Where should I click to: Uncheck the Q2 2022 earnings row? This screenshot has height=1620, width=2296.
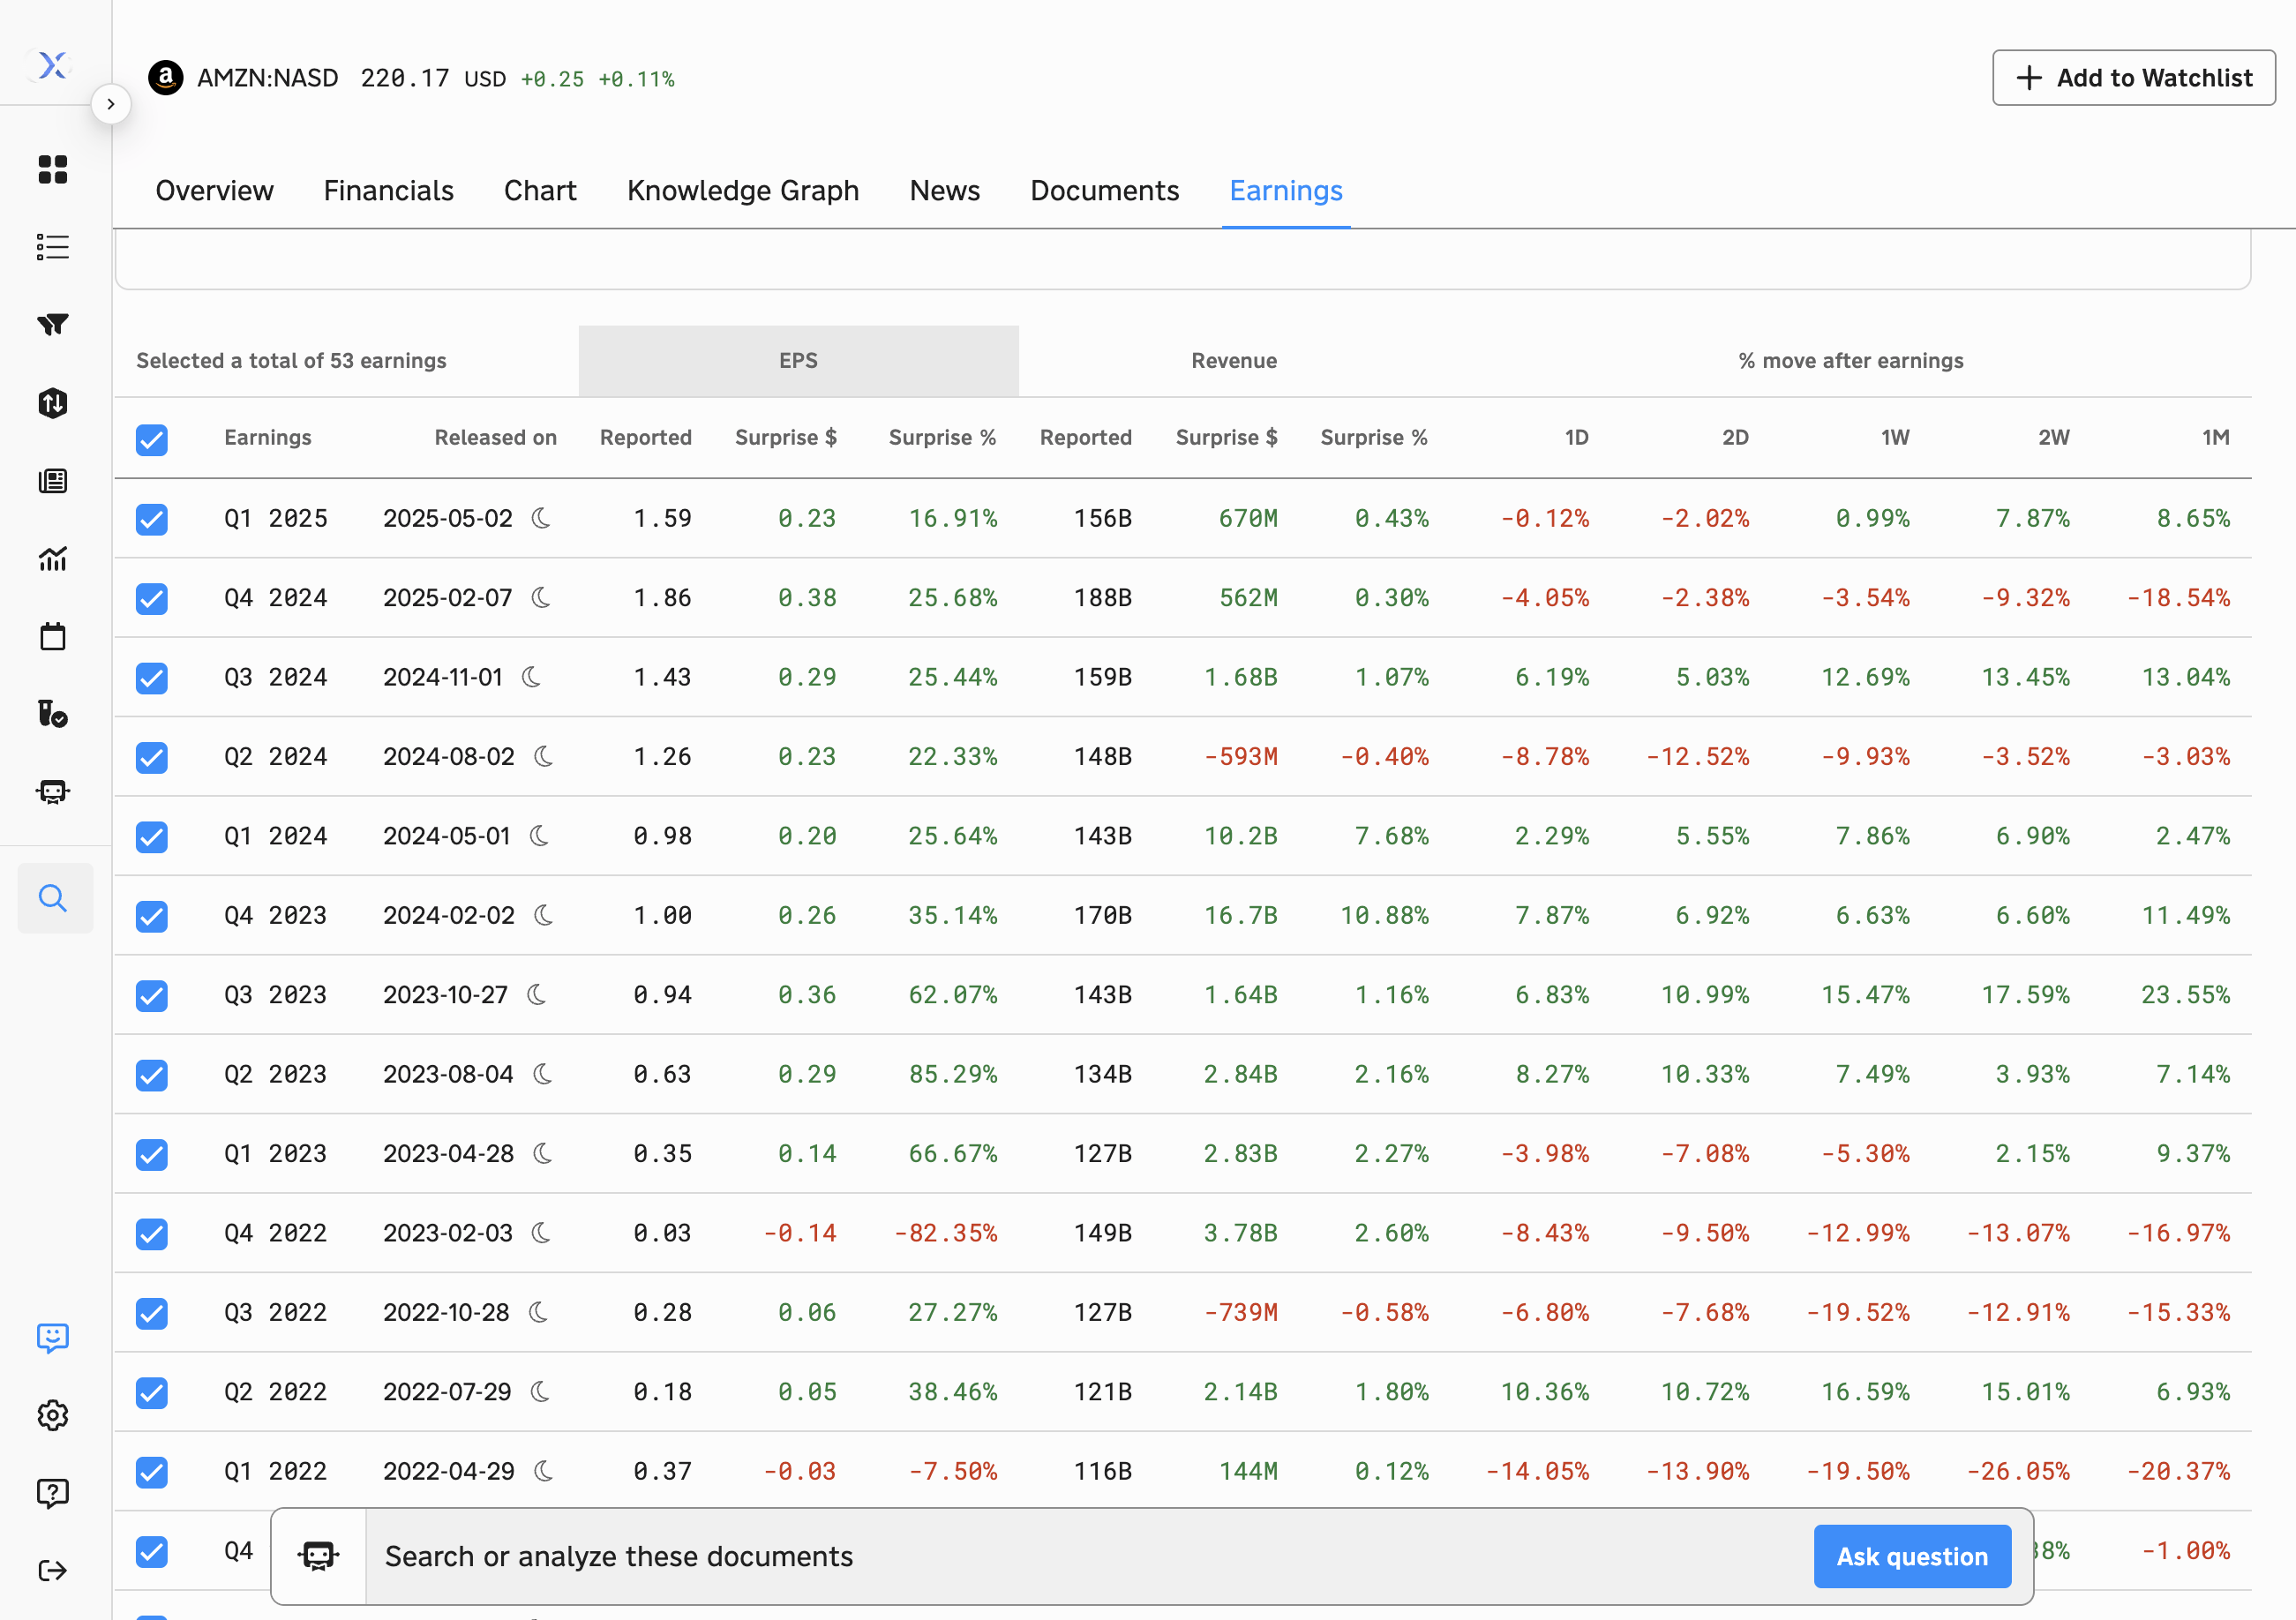point(152,1393)
